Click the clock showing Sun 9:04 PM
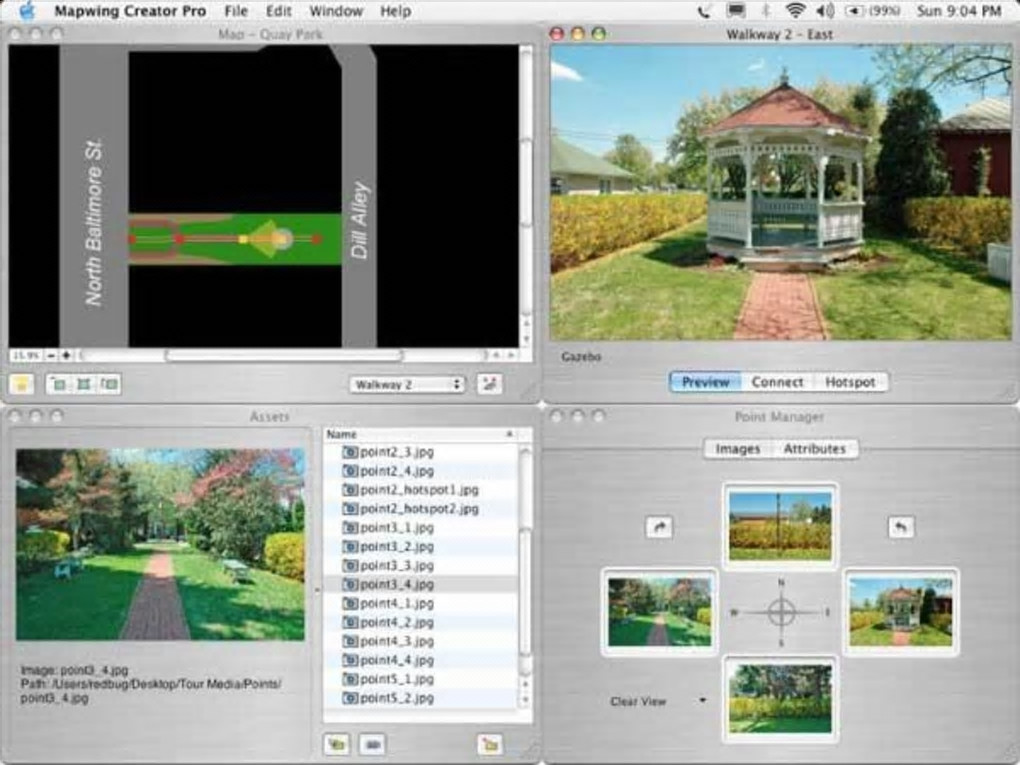This screenshot has width=1020, height=765. 959,11
